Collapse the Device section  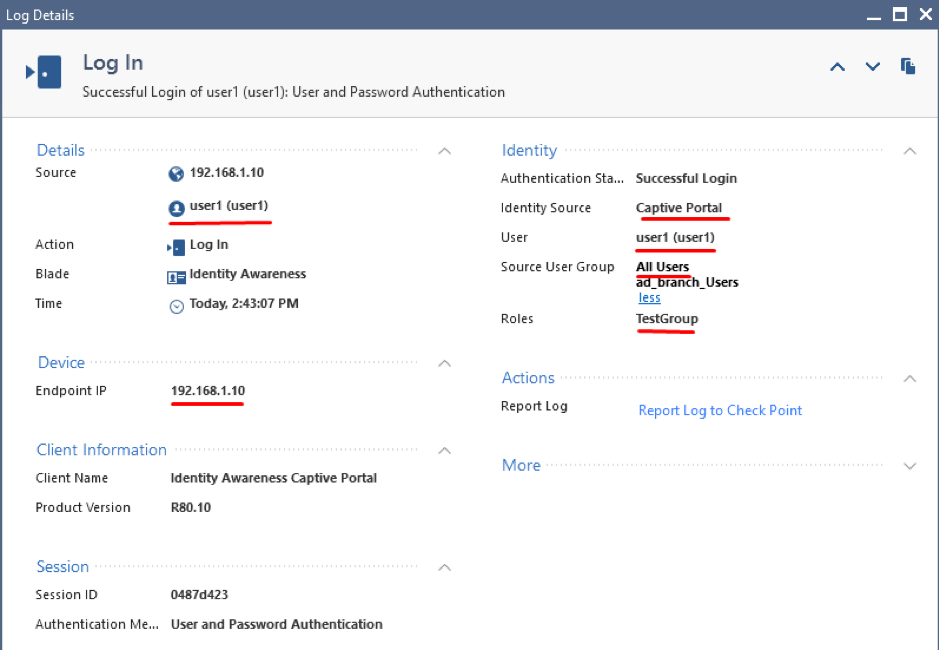coord(444,363)
